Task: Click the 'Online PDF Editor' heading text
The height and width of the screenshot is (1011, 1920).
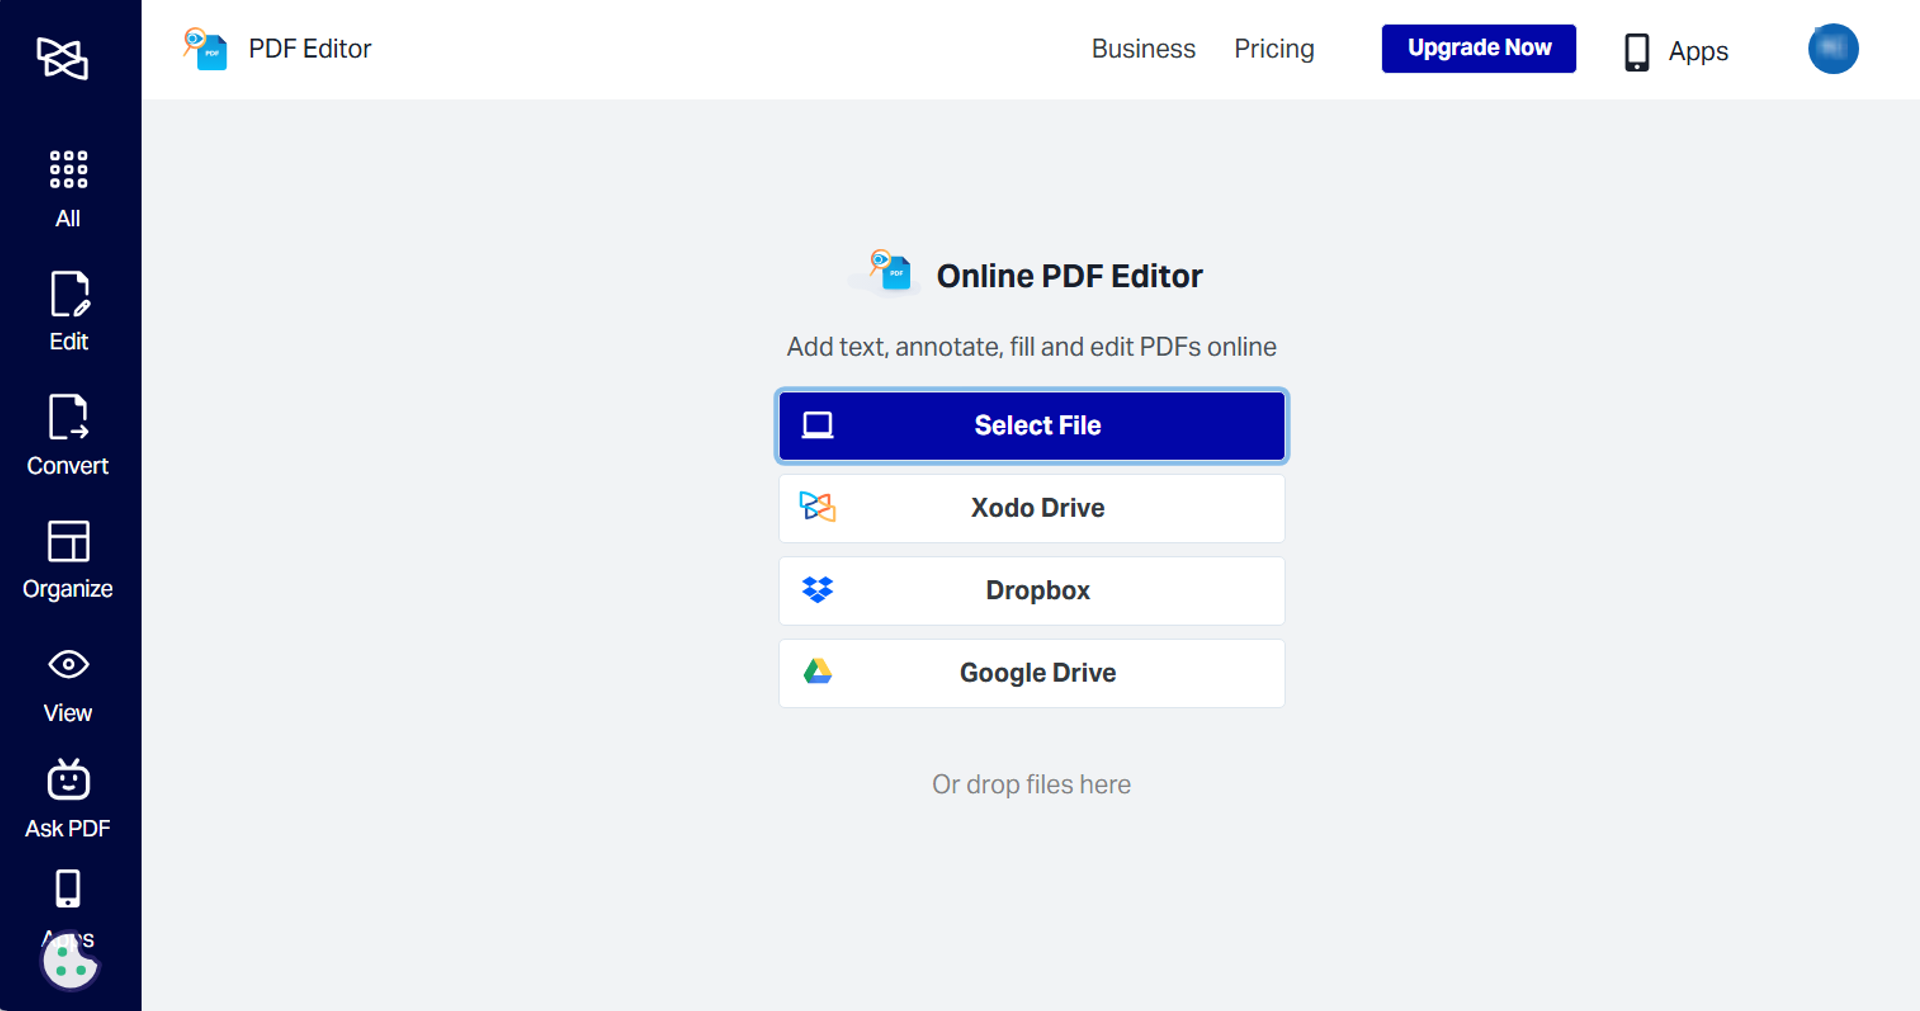Action: tap(1069, 276)
